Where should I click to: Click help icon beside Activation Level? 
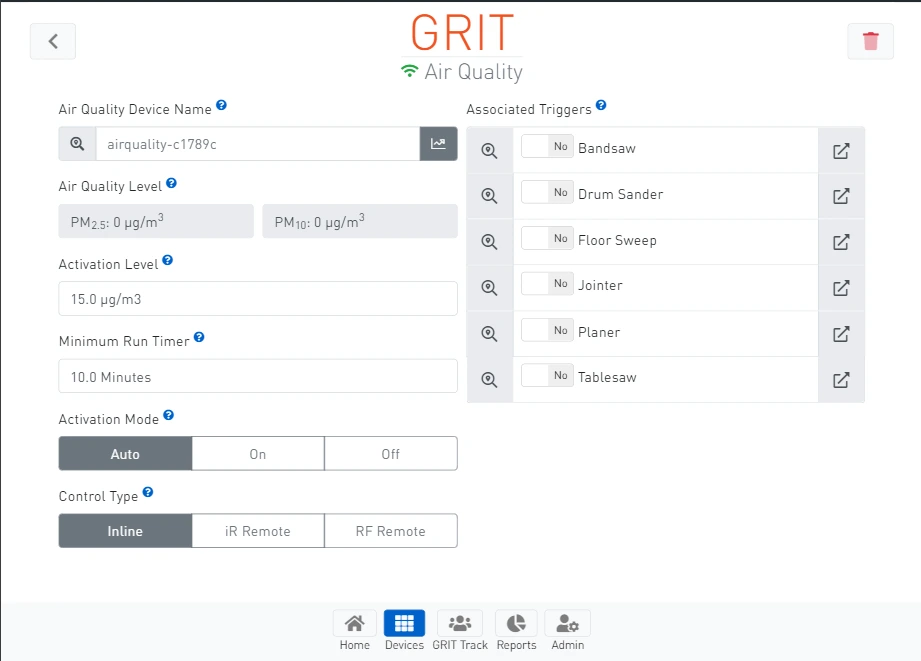[x=167, y=260]
